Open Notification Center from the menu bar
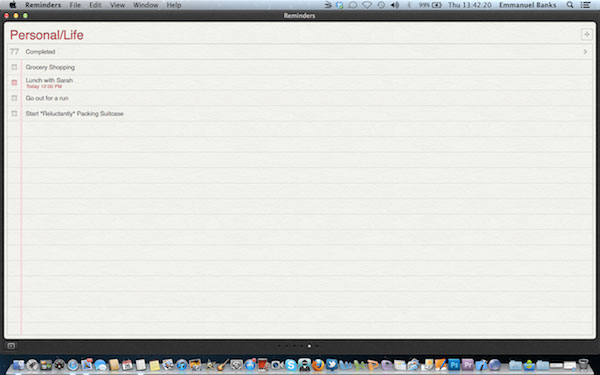 pyautogui.click(x=585, y=5)
